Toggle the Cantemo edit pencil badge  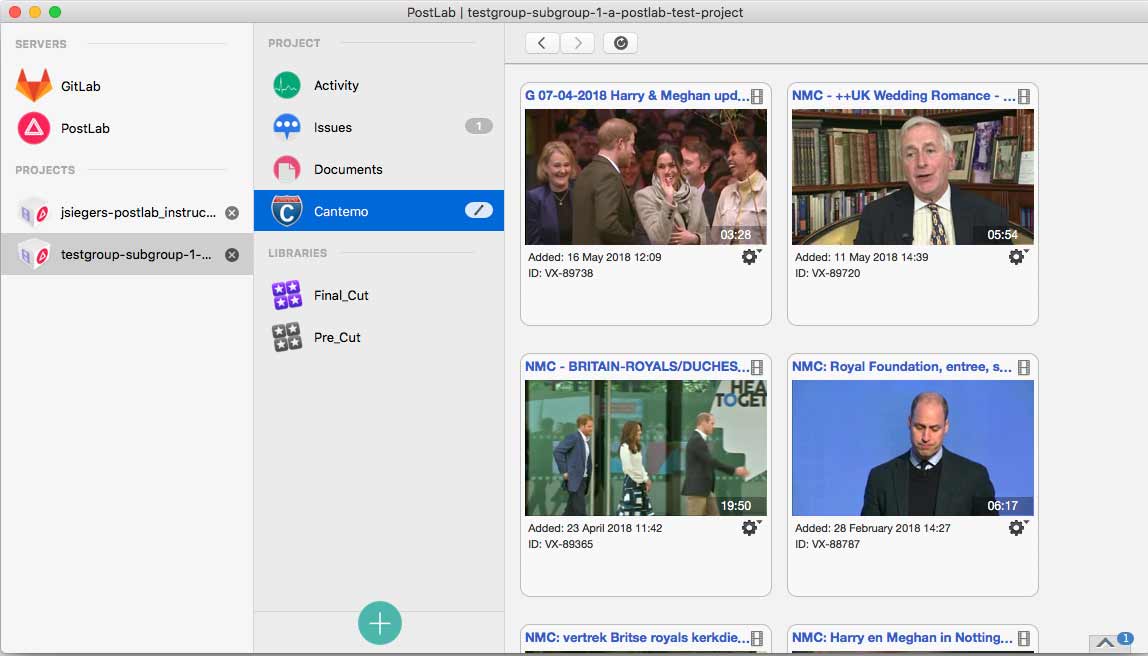(479, 210)
